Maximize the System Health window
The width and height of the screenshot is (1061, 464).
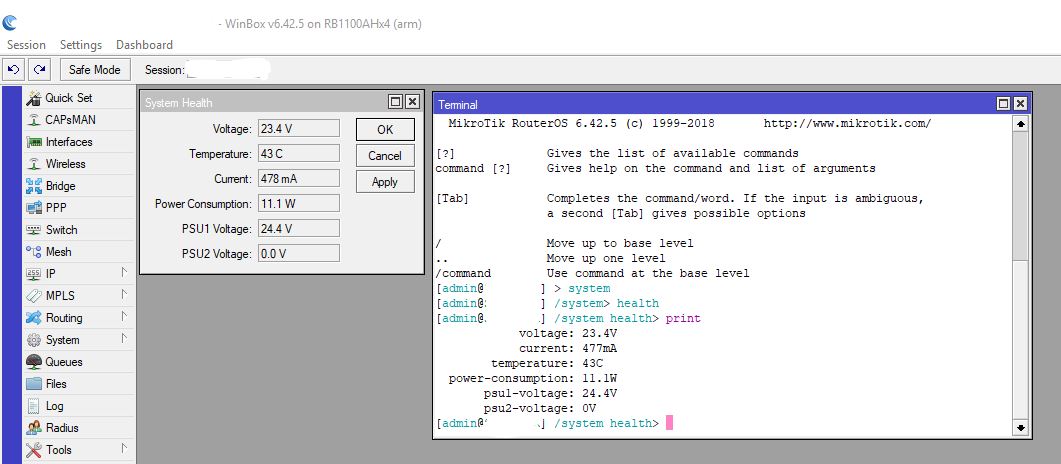click(x=396, y=102)
